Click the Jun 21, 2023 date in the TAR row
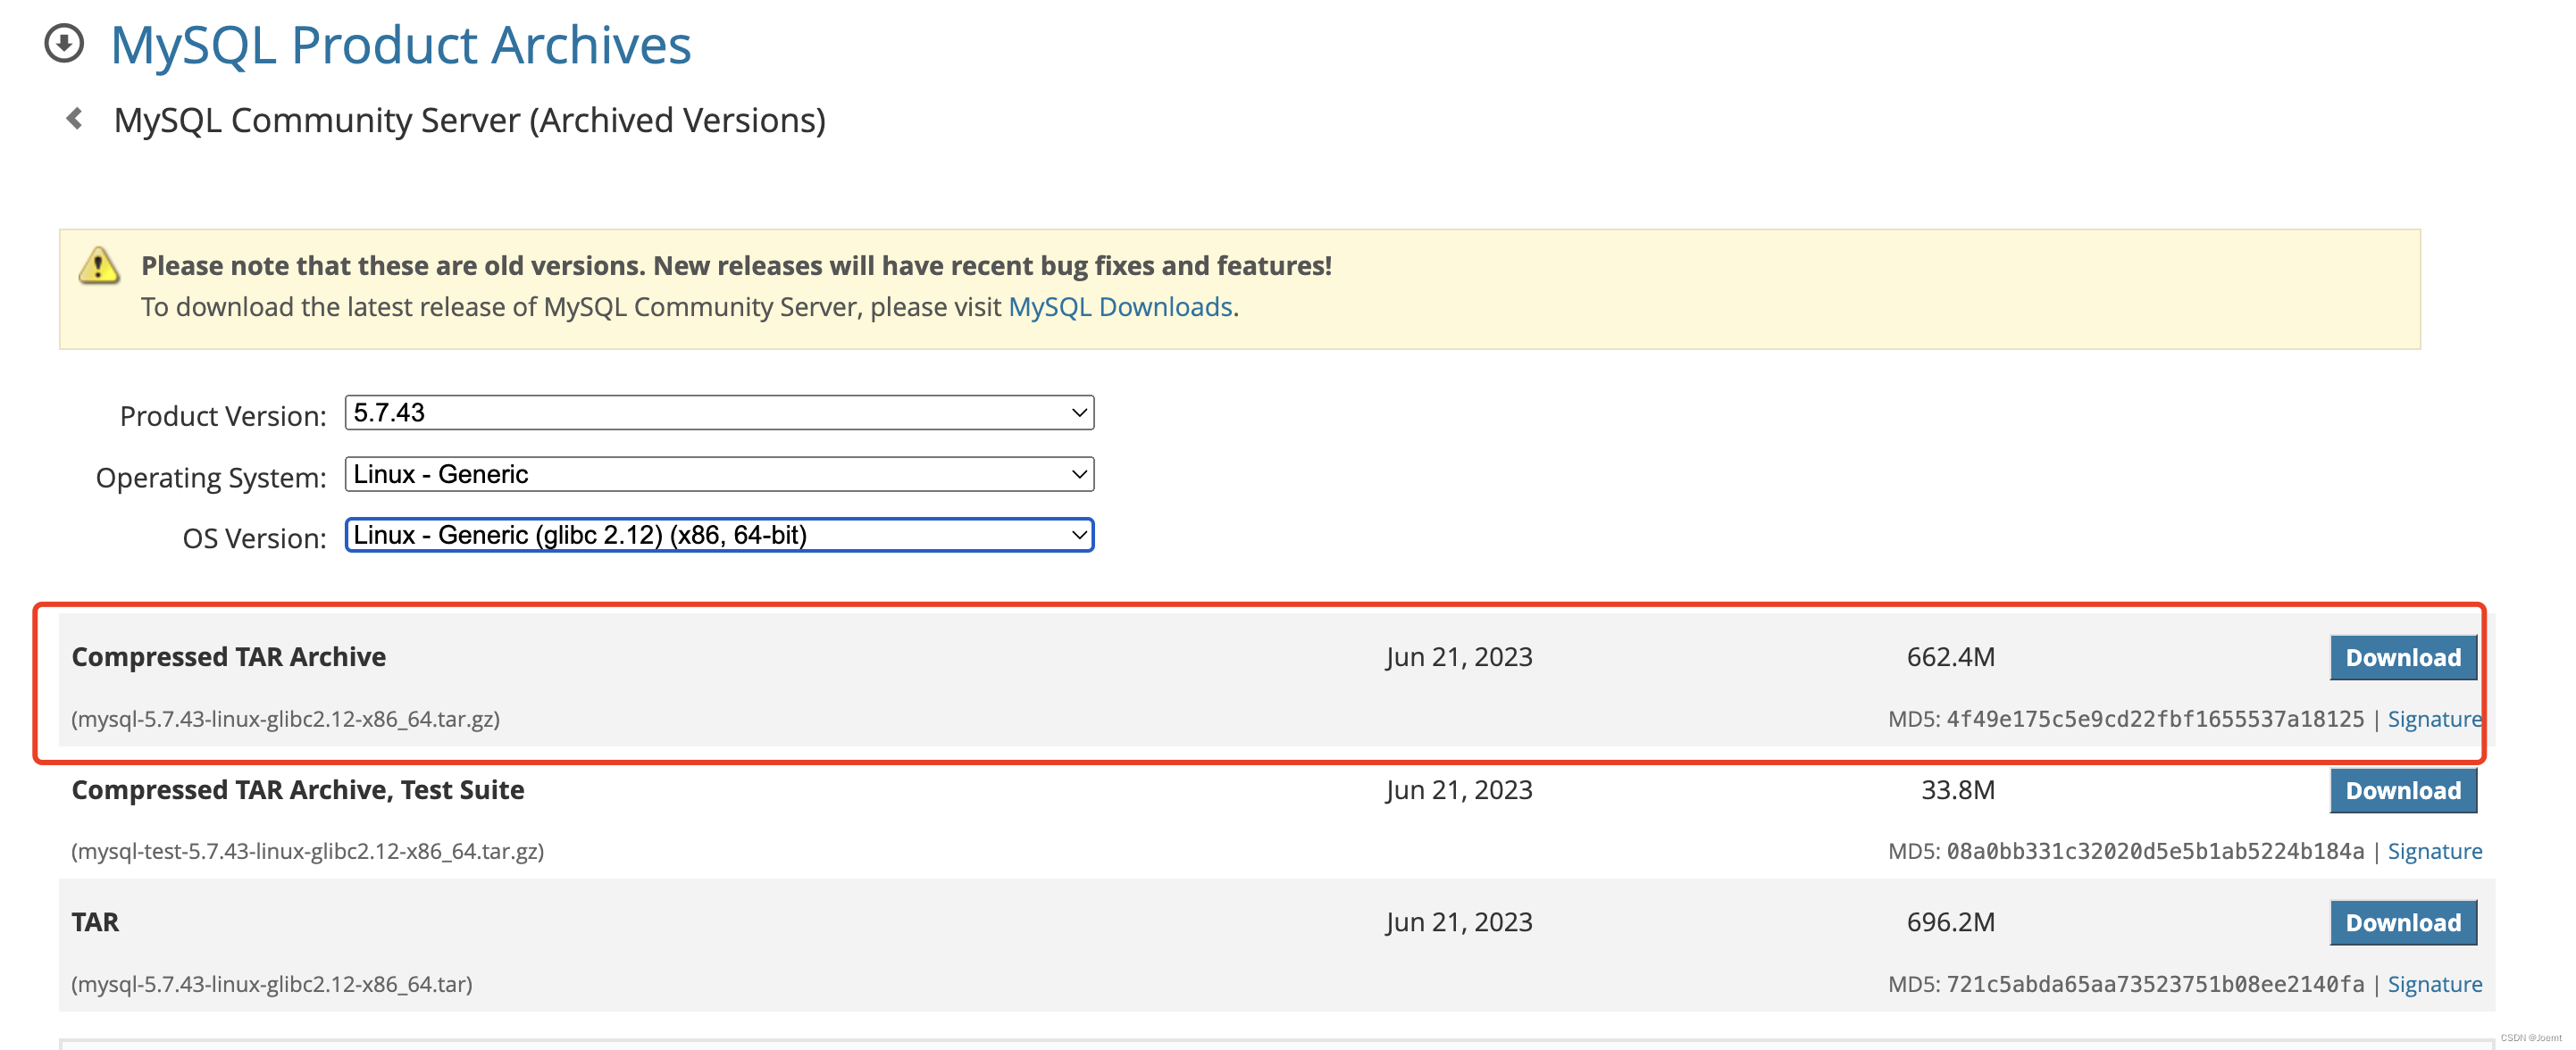The width and height of the screenshot is (2576, 1050). (1459, 921)
